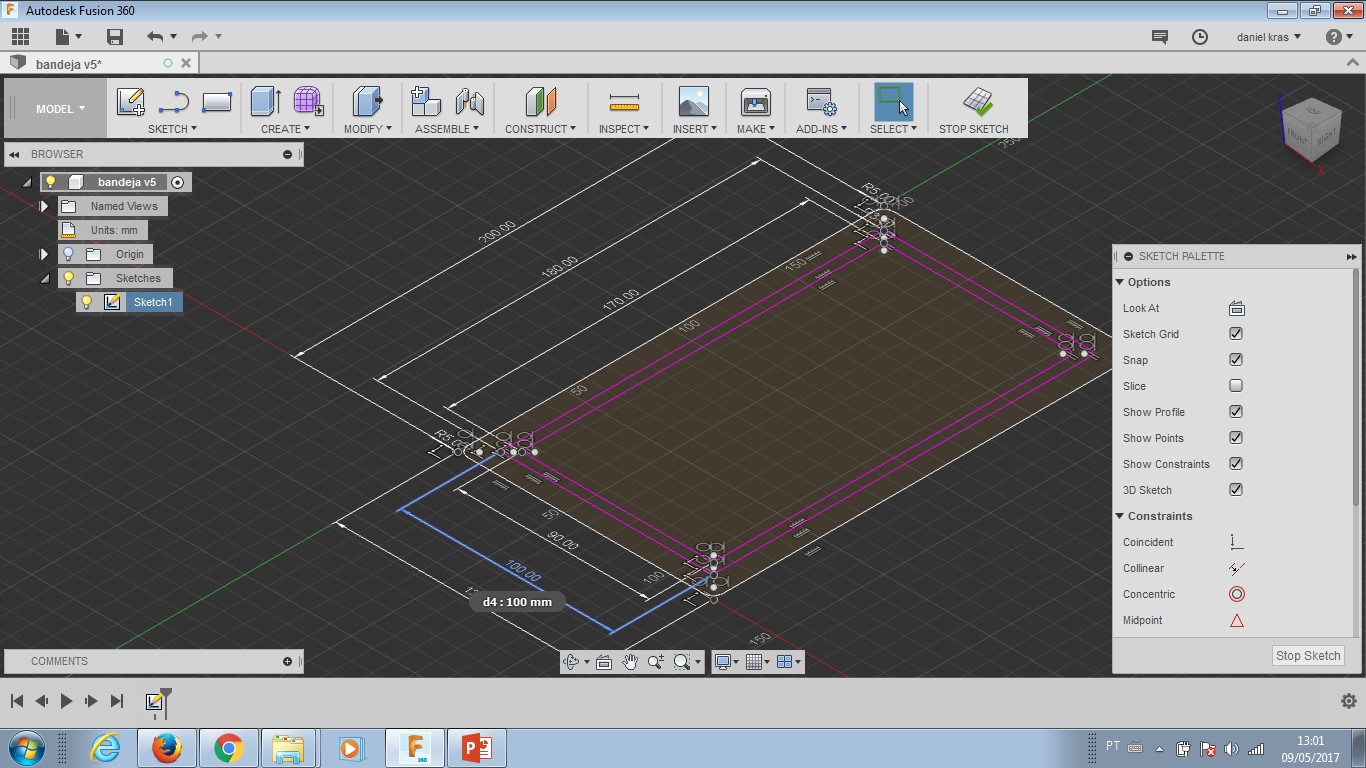Viewport: 1366px width, 768px height.
Task: Uncheck the Sketch Grid checkbox
Action: coord(1236,334)
